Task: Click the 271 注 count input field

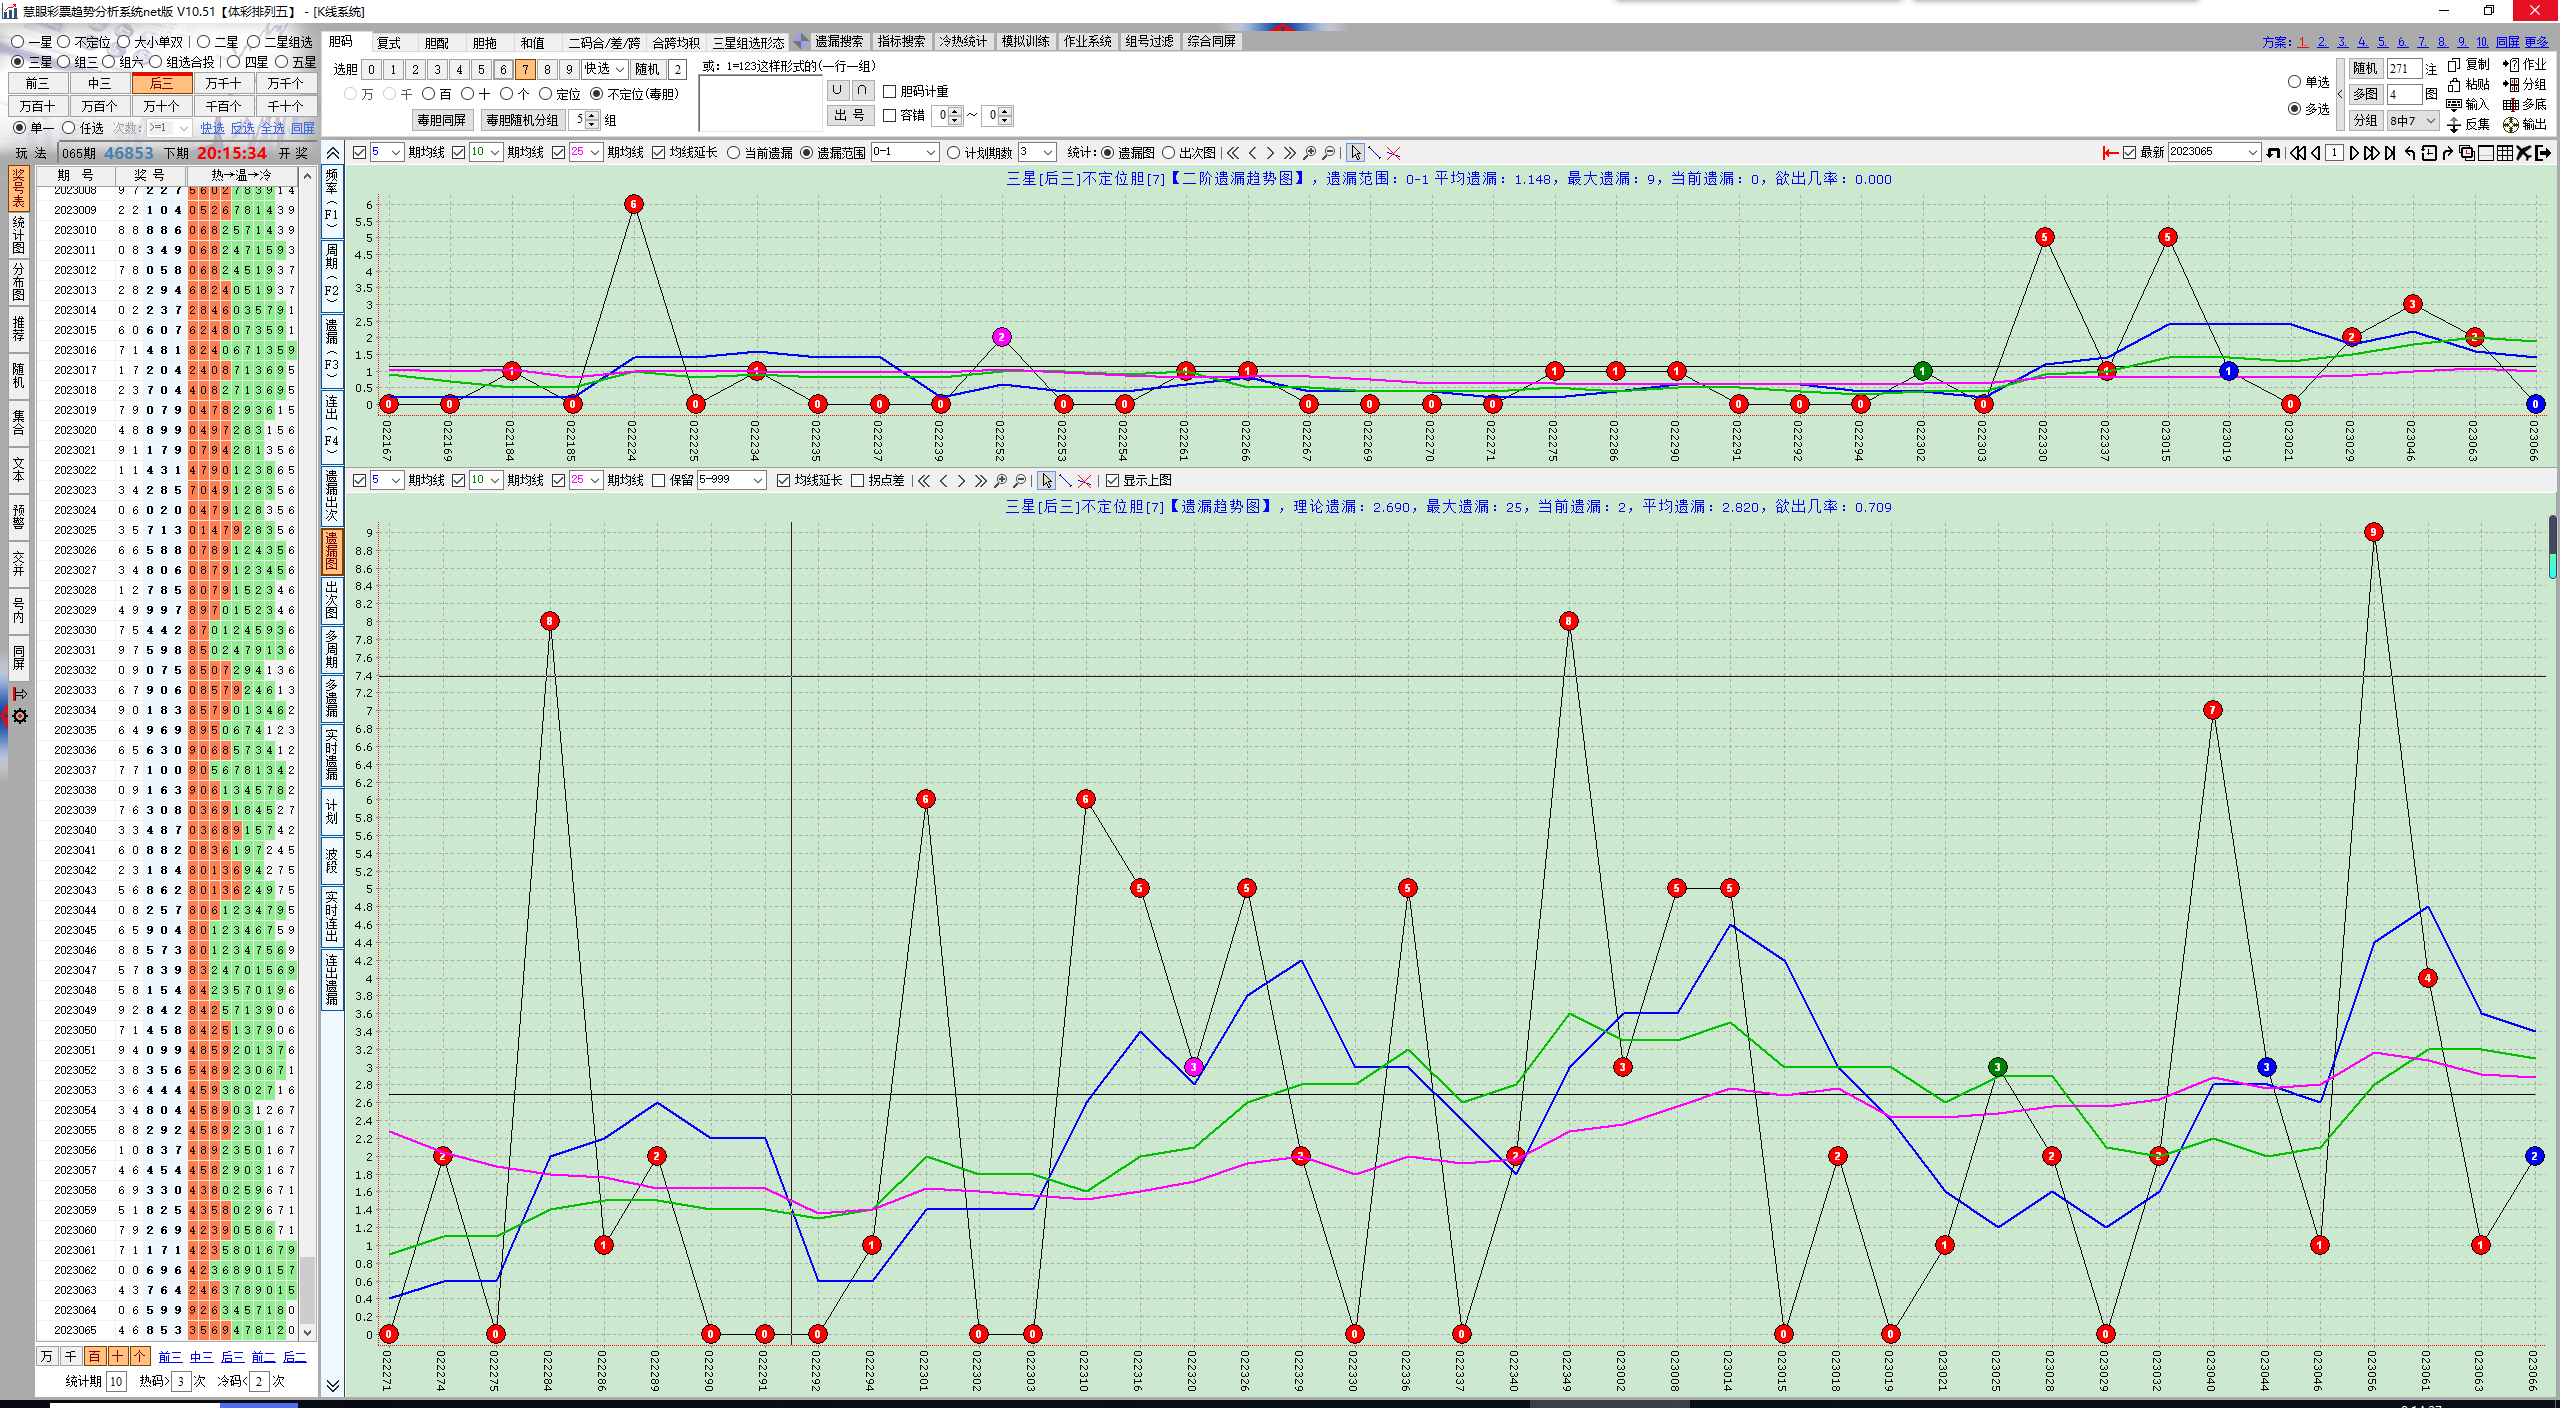Action: pos(2404,69)
